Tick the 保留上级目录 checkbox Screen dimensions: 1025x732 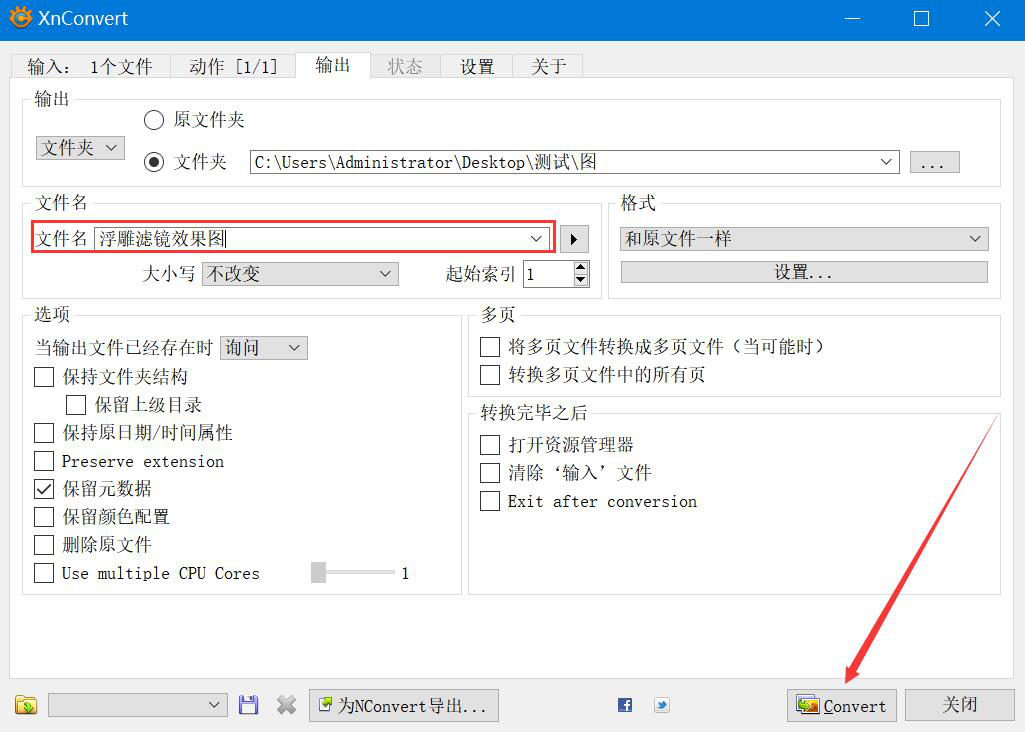click(x=76, y=405)
